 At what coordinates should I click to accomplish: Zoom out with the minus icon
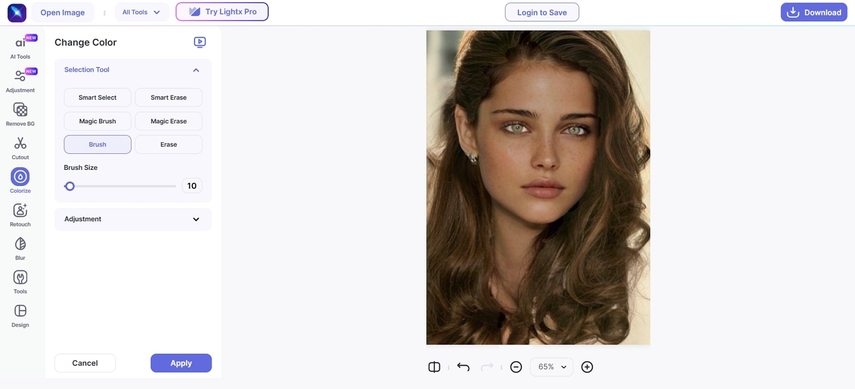[516, 367]
